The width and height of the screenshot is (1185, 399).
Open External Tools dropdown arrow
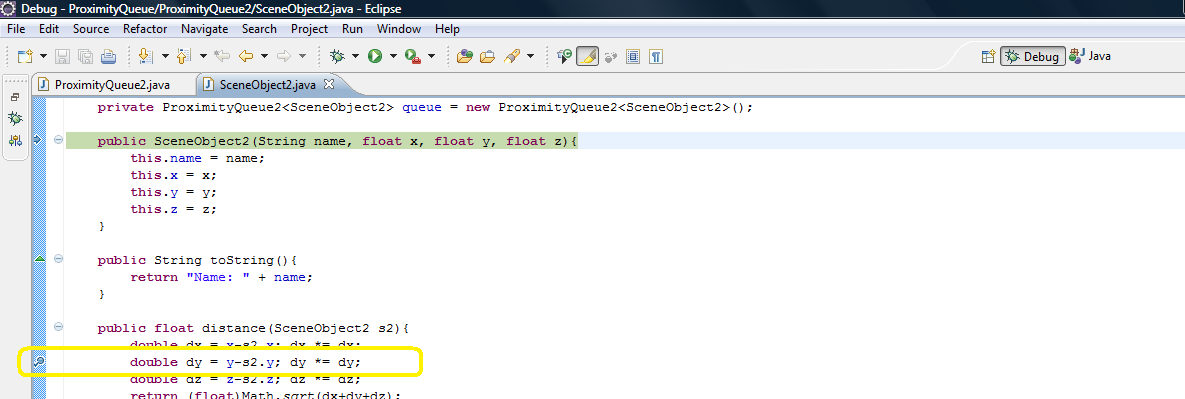point(432,56)
